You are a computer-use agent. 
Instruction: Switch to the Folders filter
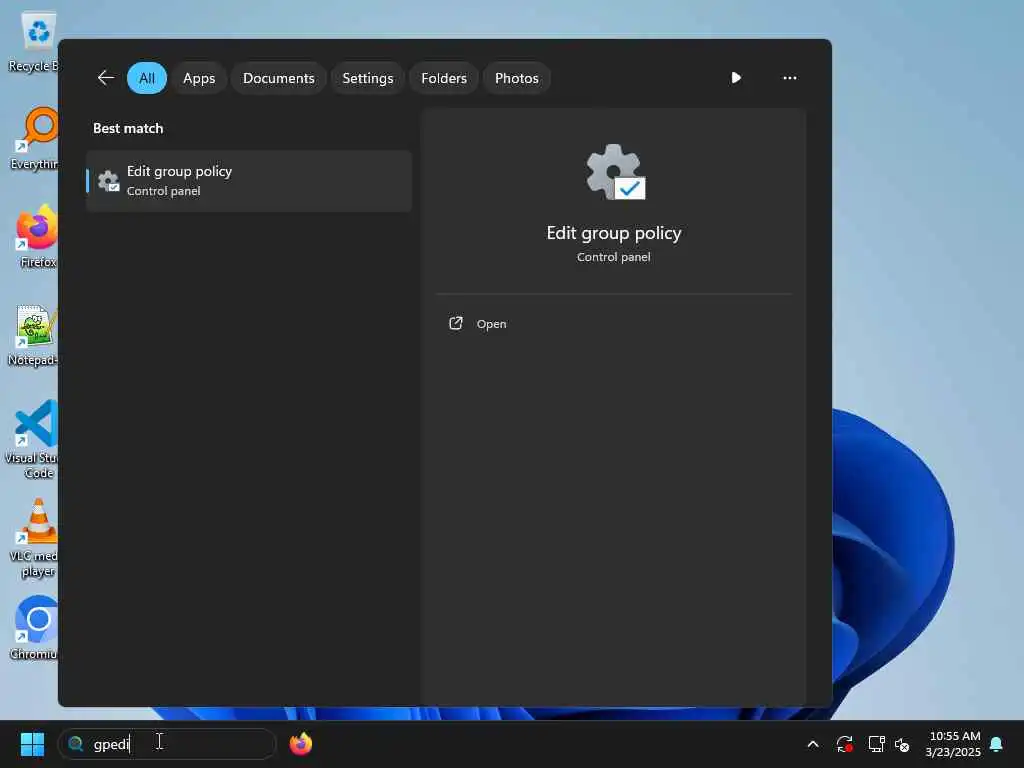pyautogui.click(x=444, y=78)
